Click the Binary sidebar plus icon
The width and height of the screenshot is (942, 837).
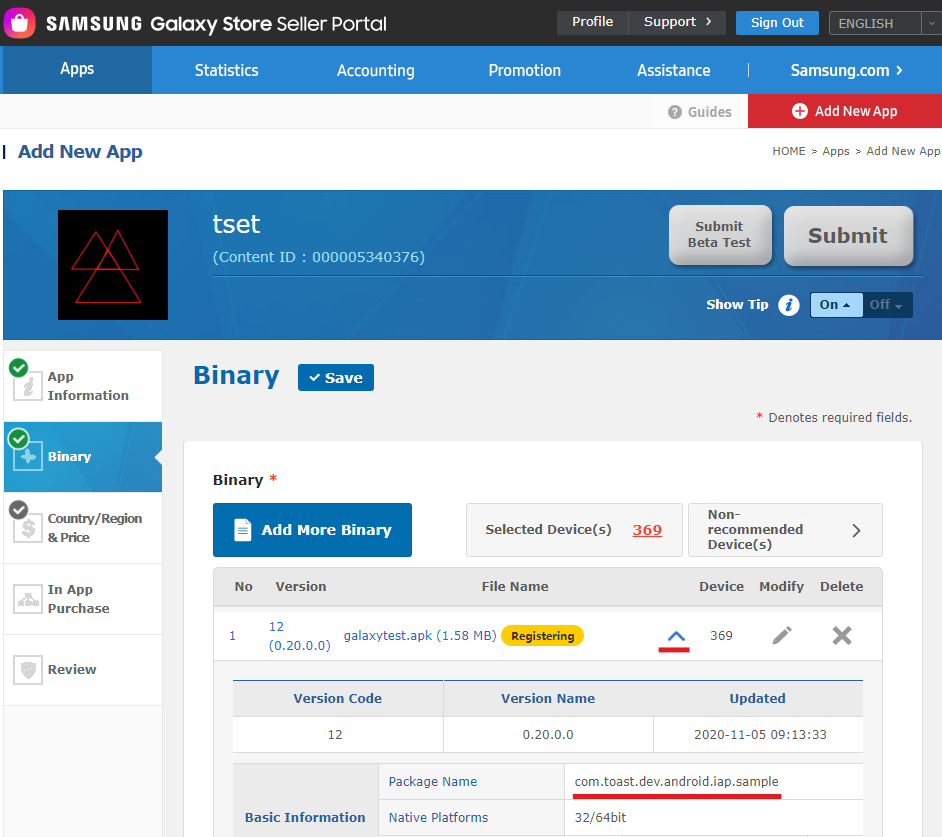tap(28, 456)
